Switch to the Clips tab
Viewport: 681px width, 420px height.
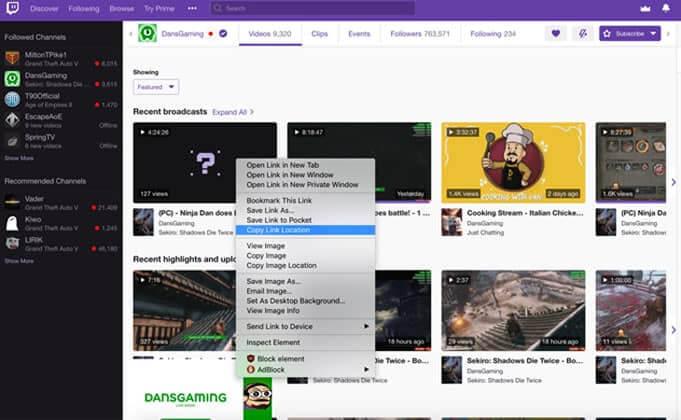point(319,34)
